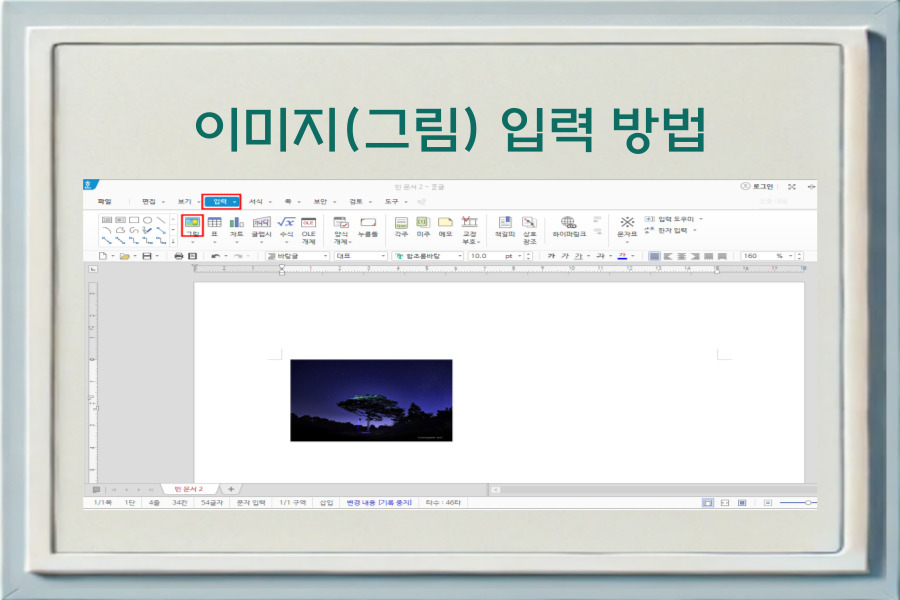Toggle bold 가 formatting
Image resolution: width=900 pixels, height=600 pixels.
[x=551, y=256]
